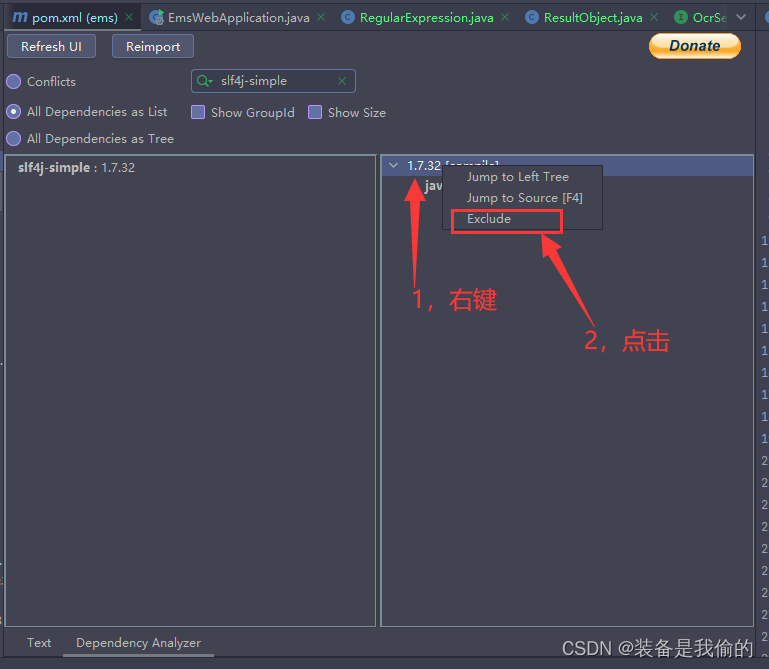This screenshot has height=669, width=769.
Task: Collapse the 1.7.32 tree node
Action: click(393, 166)
